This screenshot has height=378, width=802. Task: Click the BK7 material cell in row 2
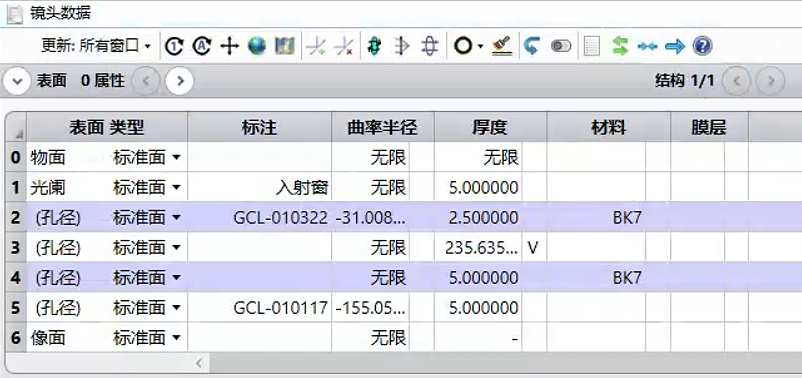[x=596, y=218]
